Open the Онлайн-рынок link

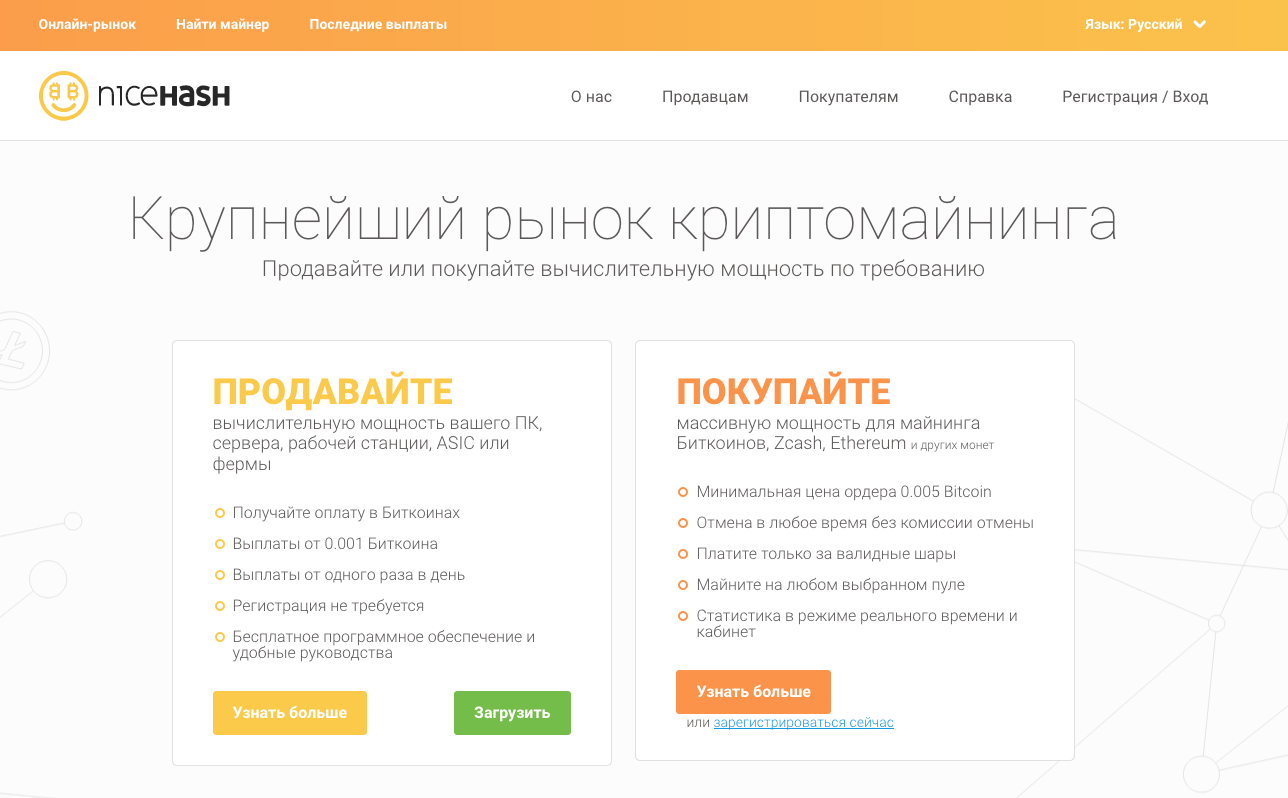(87, 24)
